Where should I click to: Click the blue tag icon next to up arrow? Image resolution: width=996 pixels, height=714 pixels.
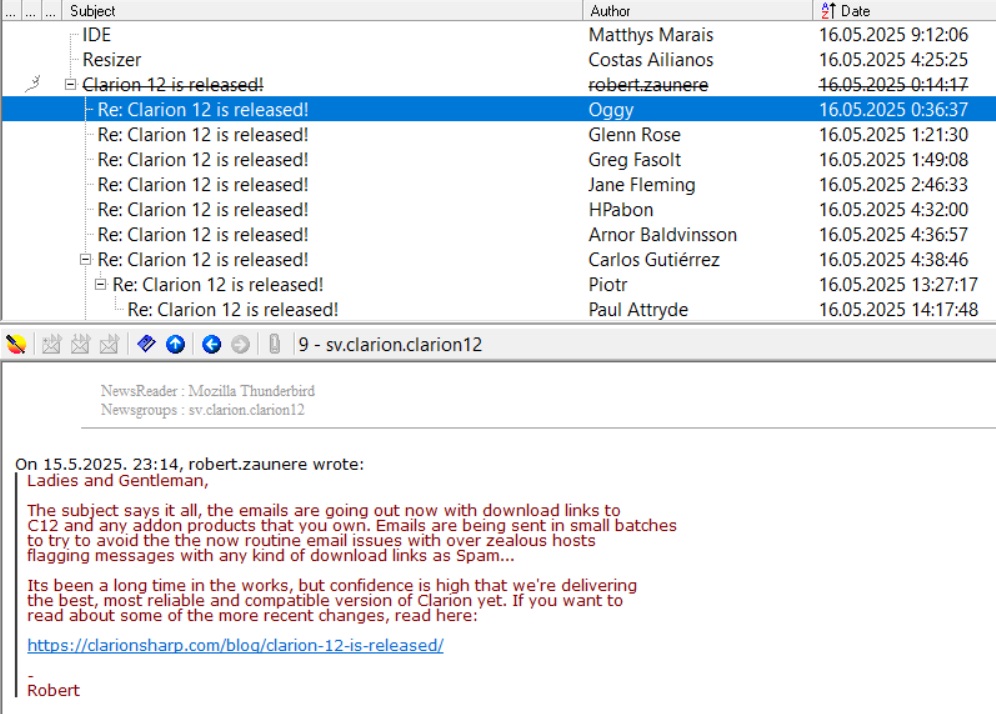[x=146, y=344]
